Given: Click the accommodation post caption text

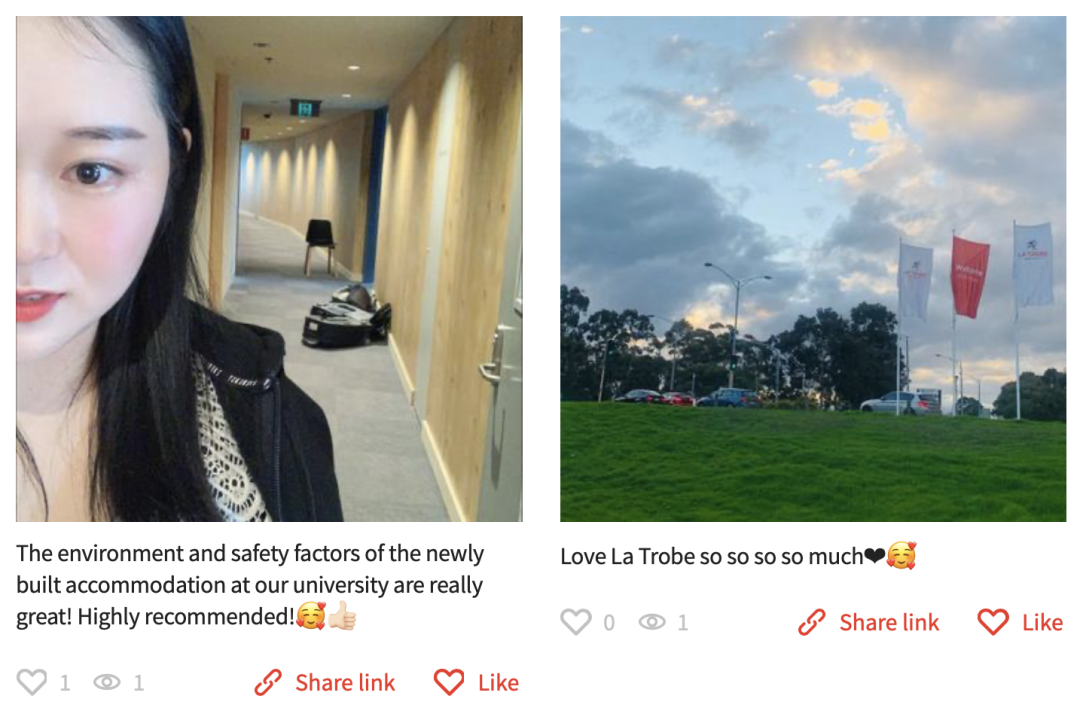Looking at the screenshot, I should click(x=250, y=585).
